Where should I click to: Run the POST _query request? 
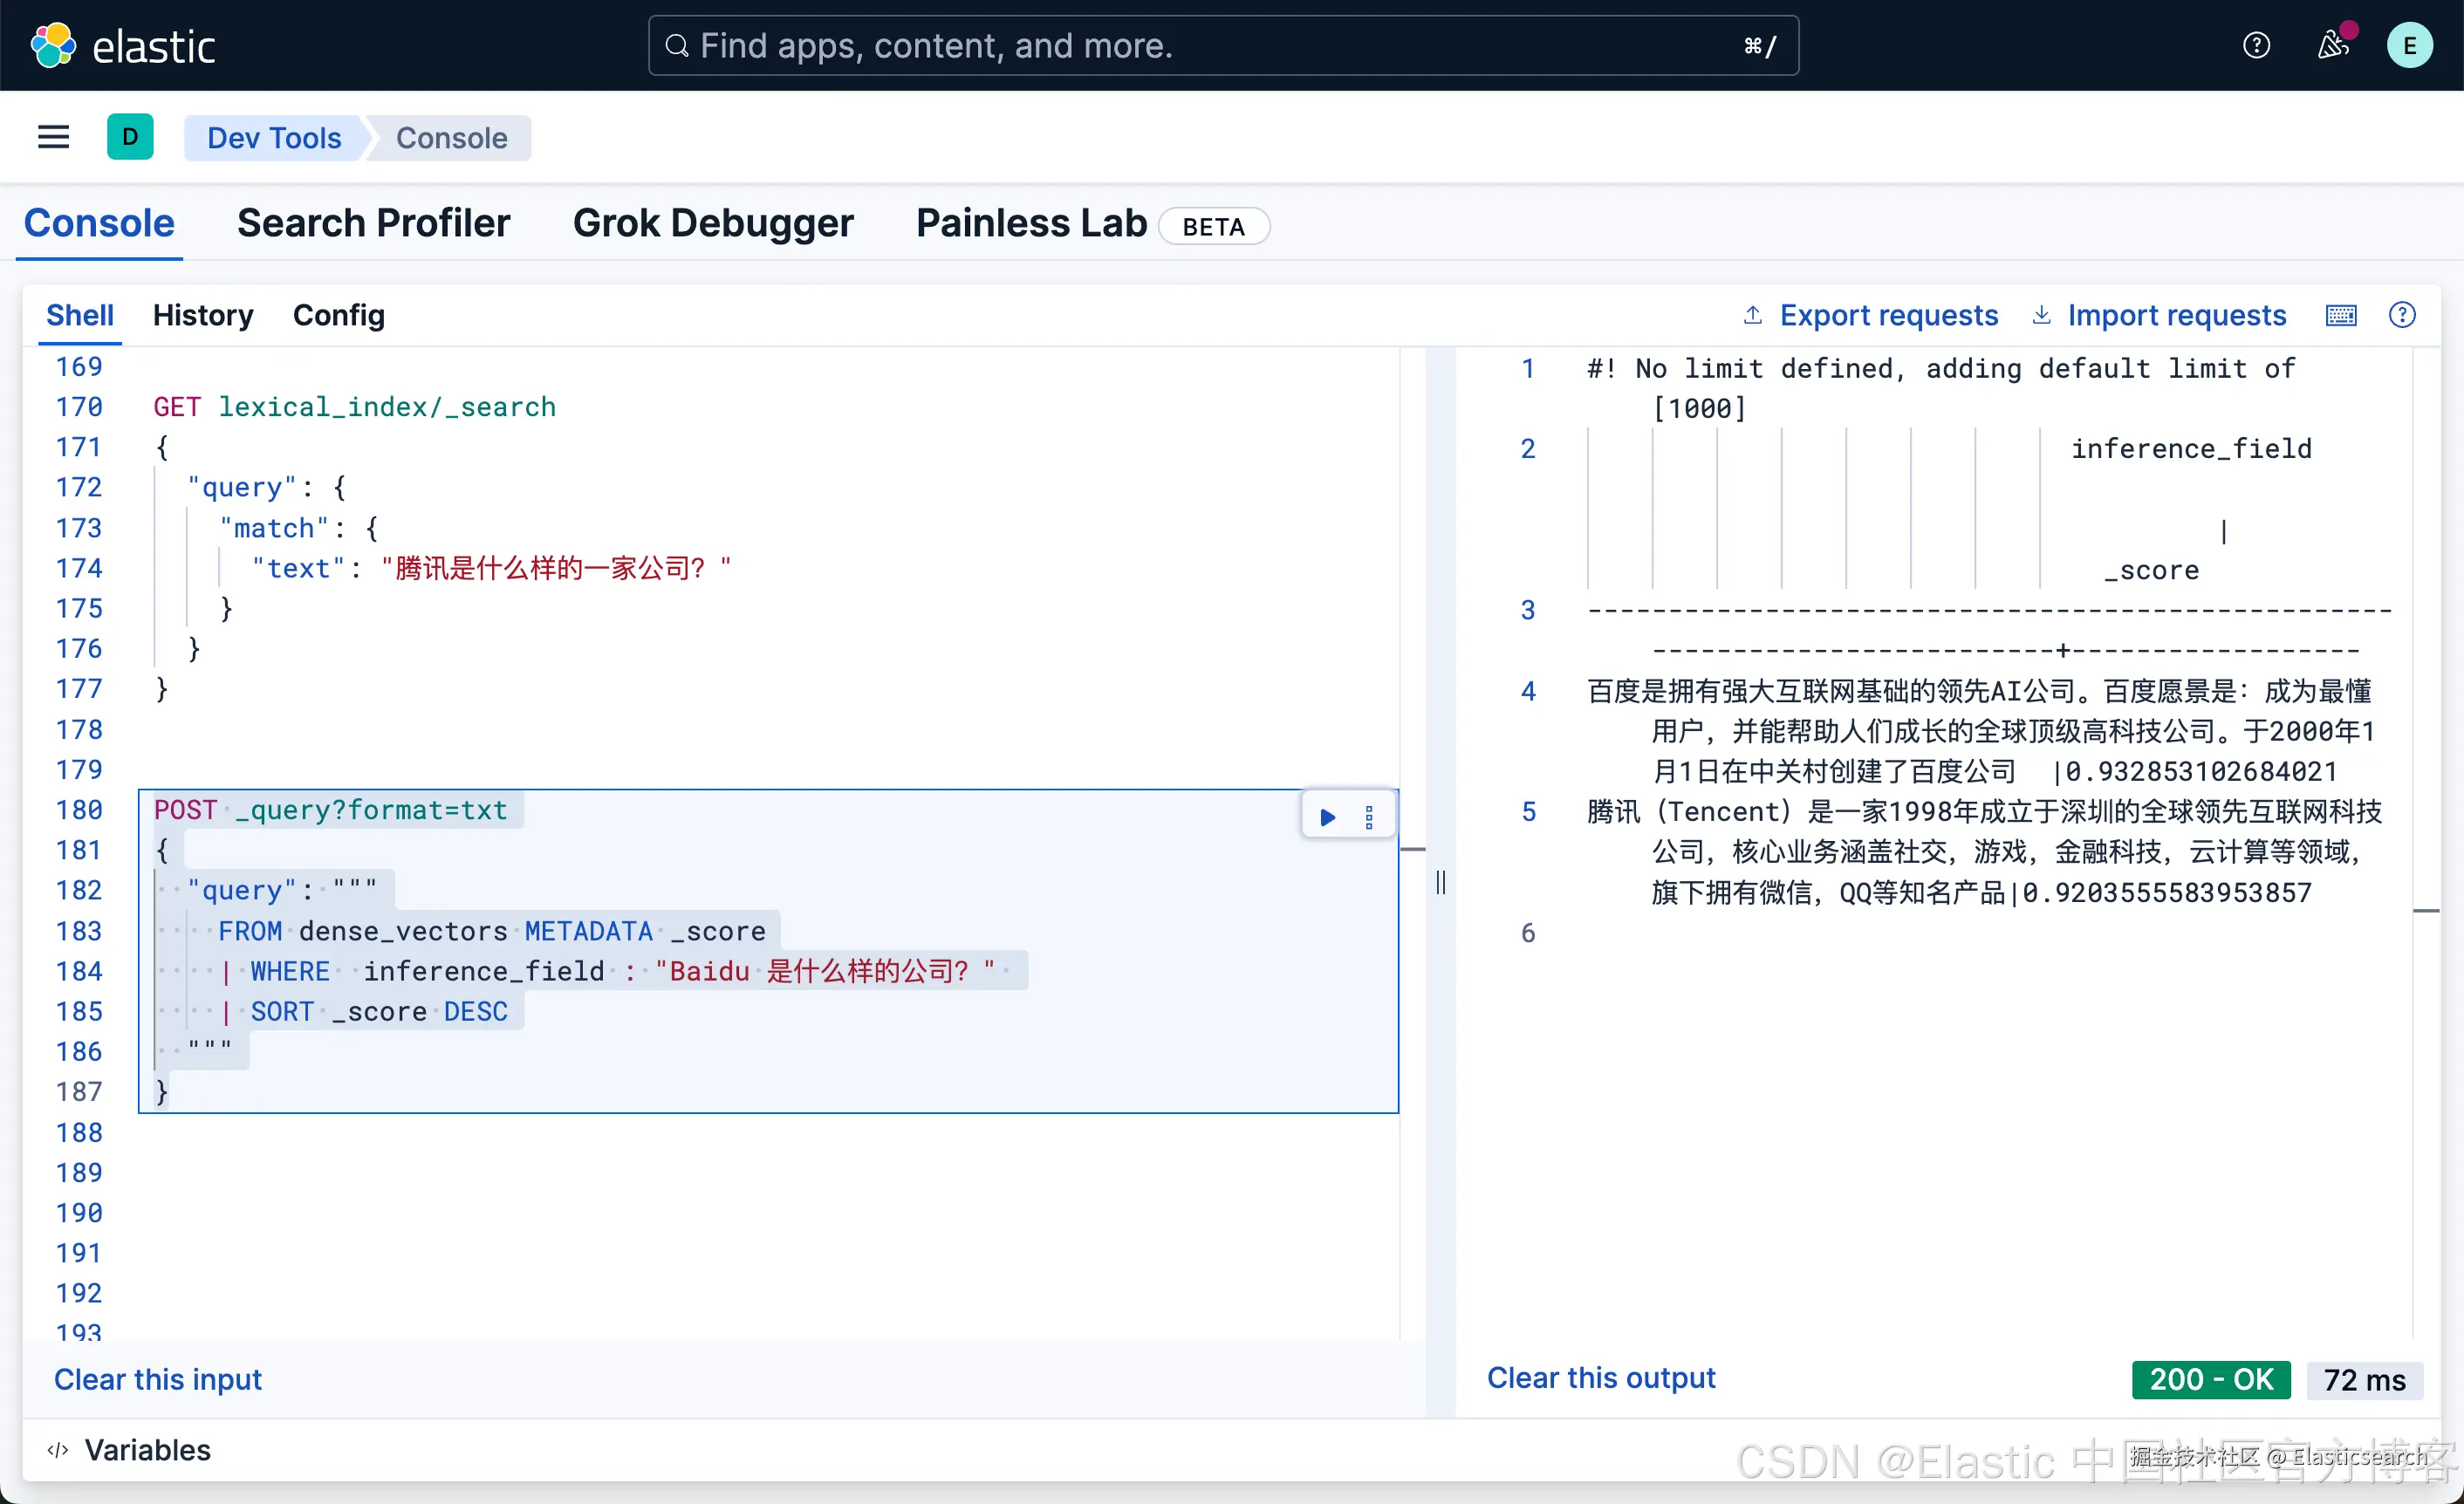1327,817
